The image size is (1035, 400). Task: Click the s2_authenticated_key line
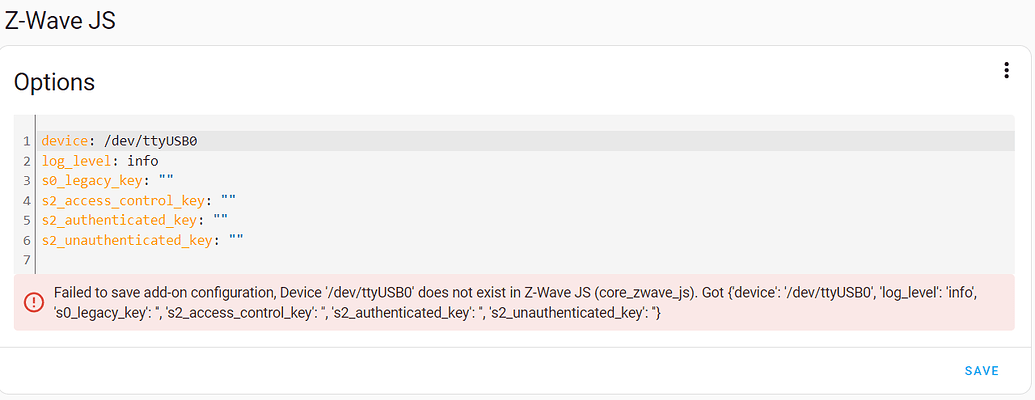(x=527, y=220)
